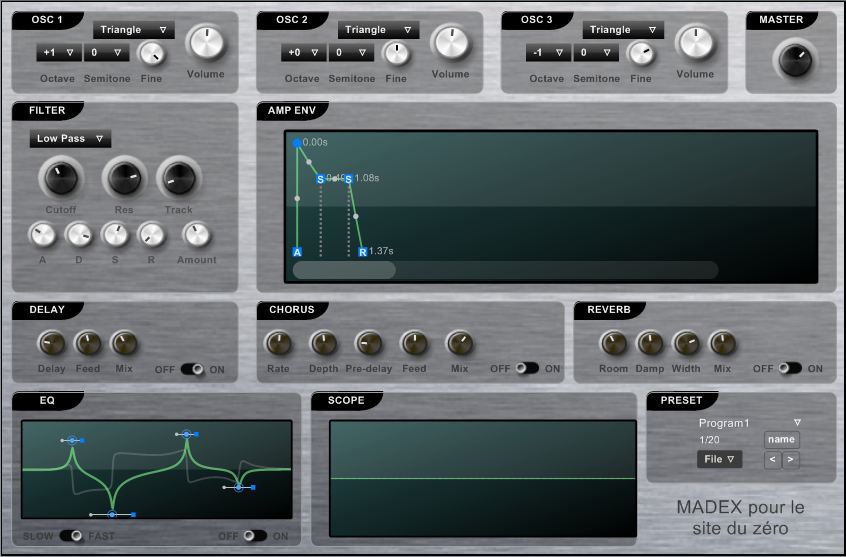Open the Program1 preset list
Viewport: 846px width, 557px height.
[750, 423]
